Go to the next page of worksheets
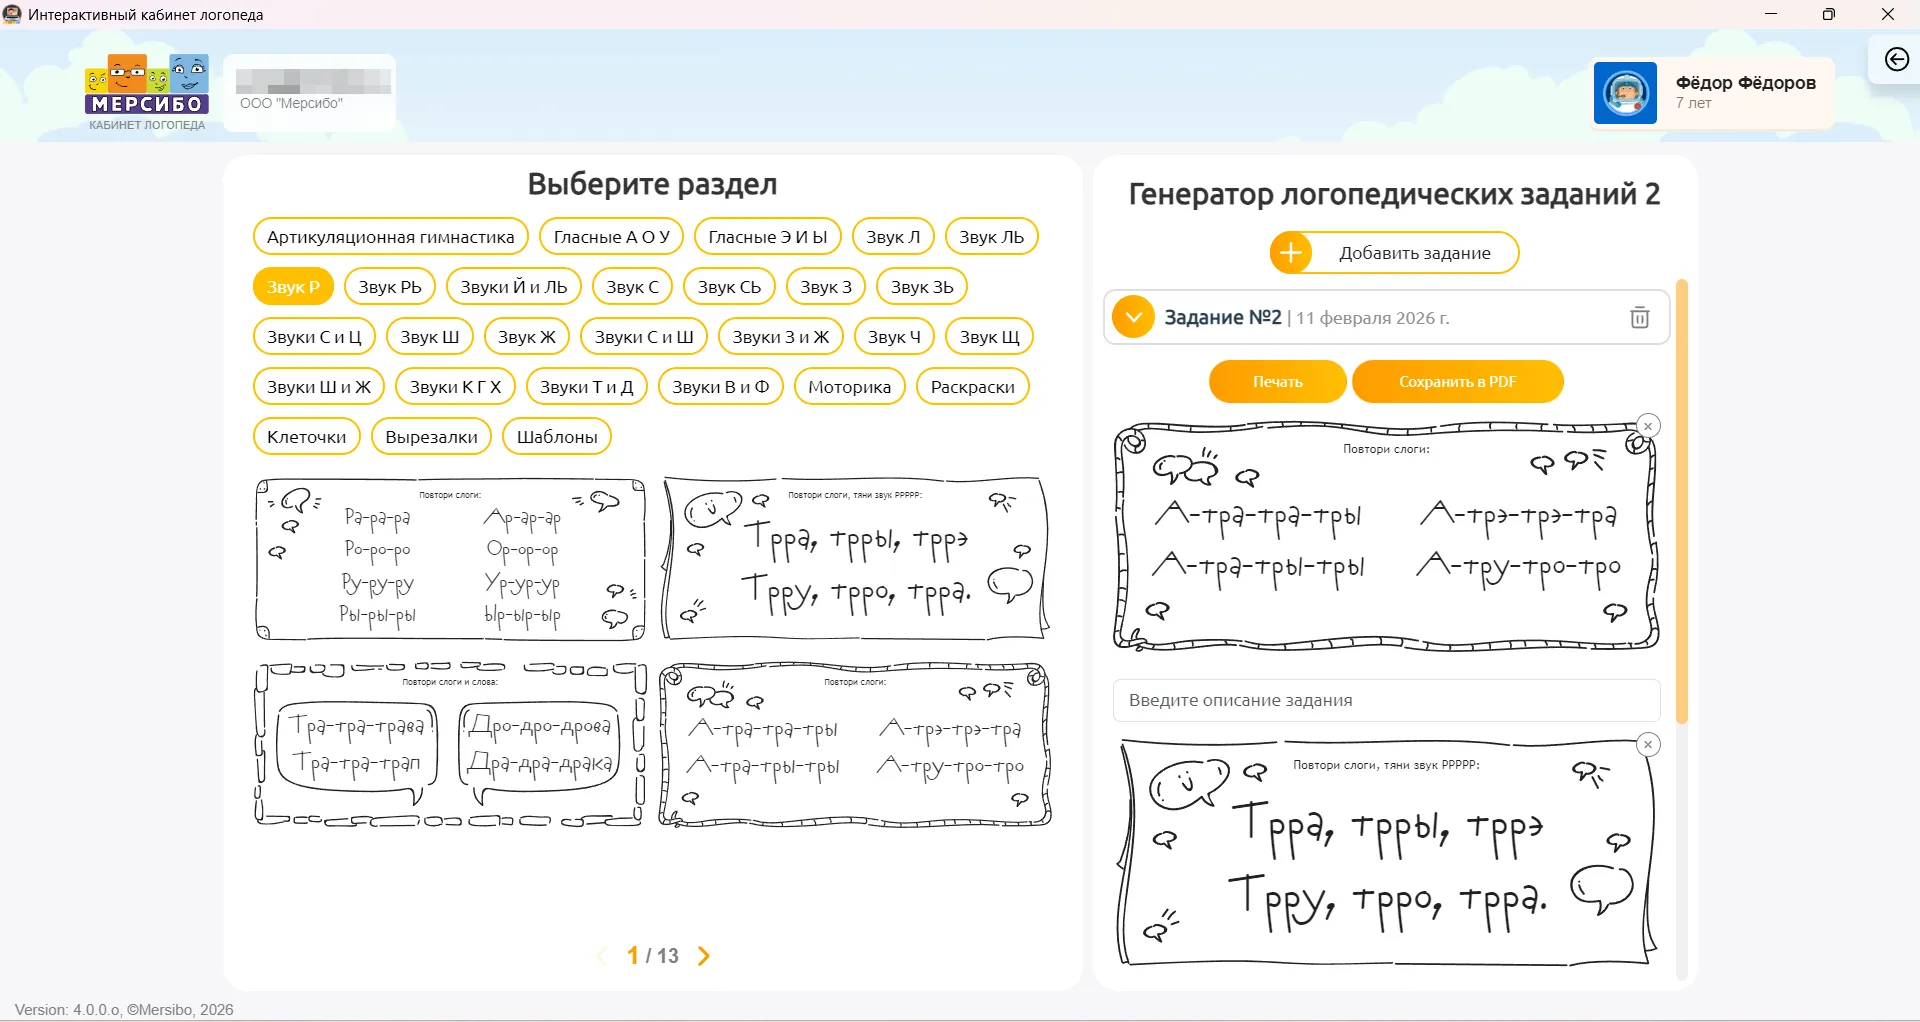Viewport: 1920px width, 1022px height. pos(704,956)
